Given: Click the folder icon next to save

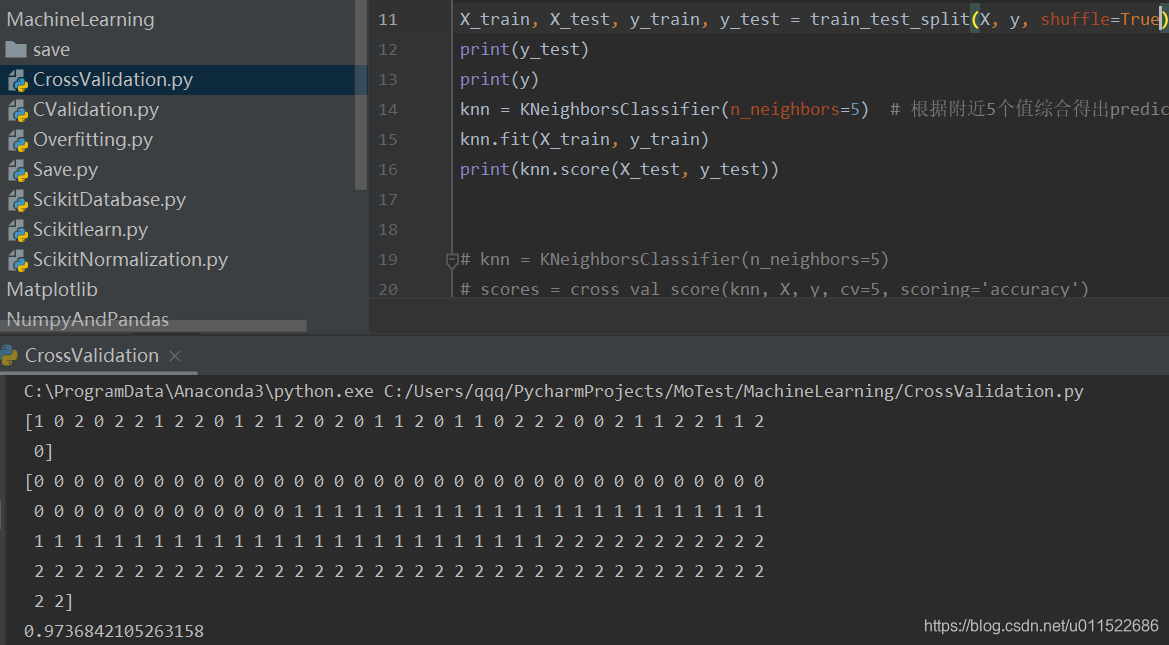Looking at the screenshot, I should pos(15,49).
